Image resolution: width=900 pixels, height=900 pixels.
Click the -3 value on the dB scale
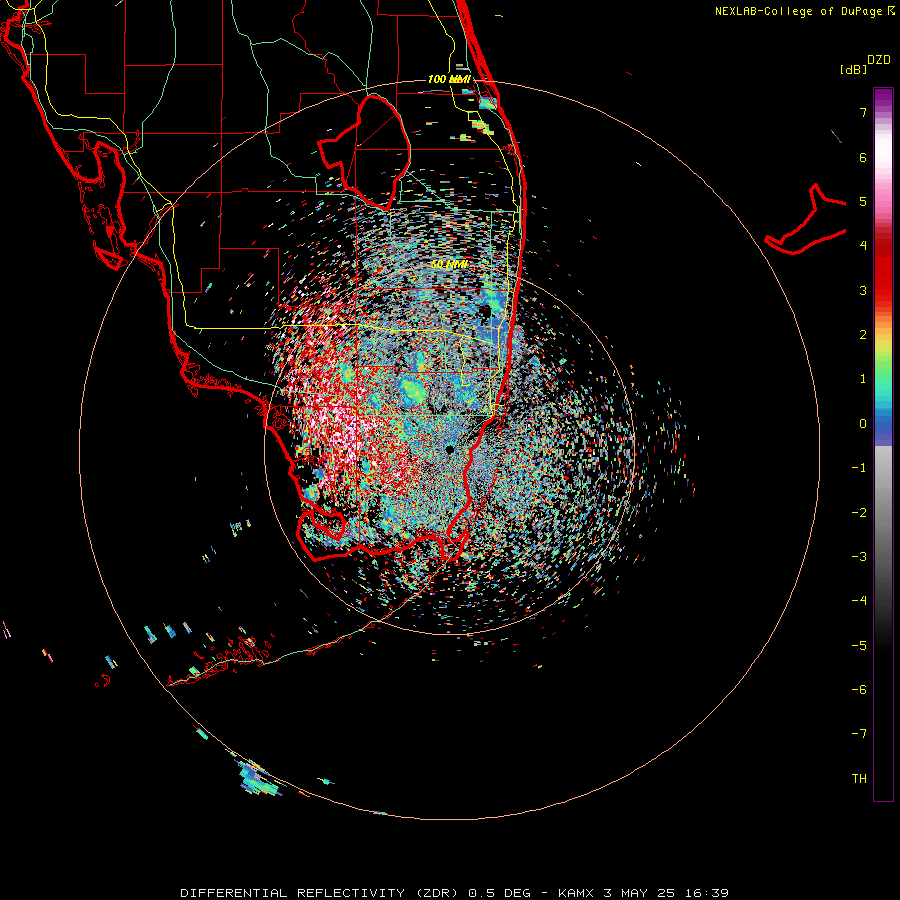859,557
